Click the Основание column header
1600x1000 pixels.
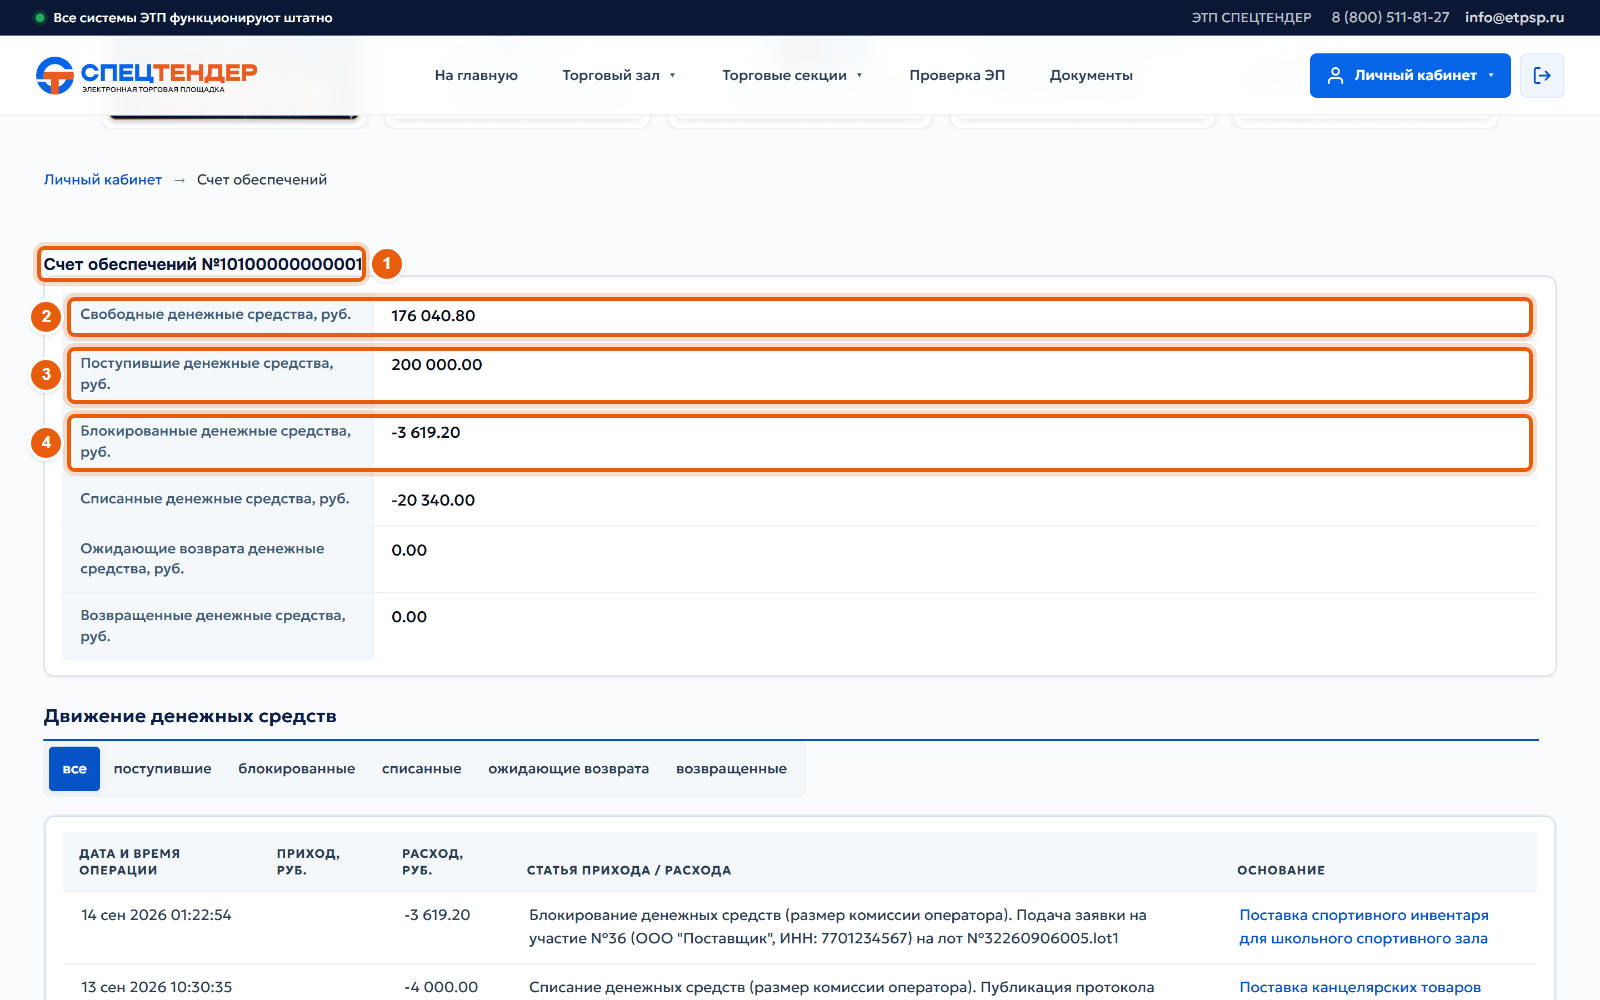(x=1281, y=870)
